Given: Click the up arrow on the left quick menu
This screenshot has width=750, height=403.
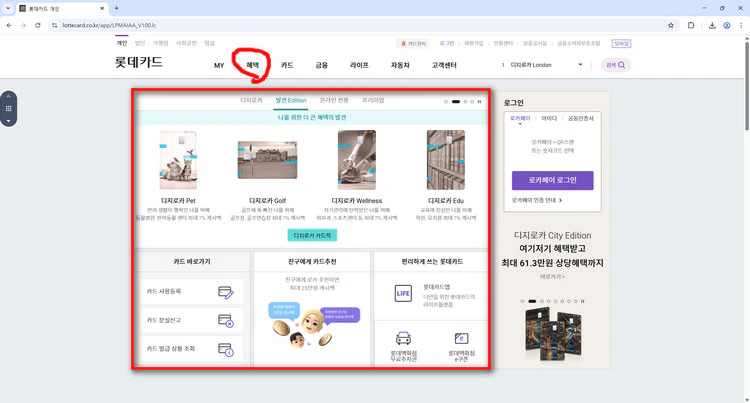Looking at the screenshot, I should tap(8, 96).
